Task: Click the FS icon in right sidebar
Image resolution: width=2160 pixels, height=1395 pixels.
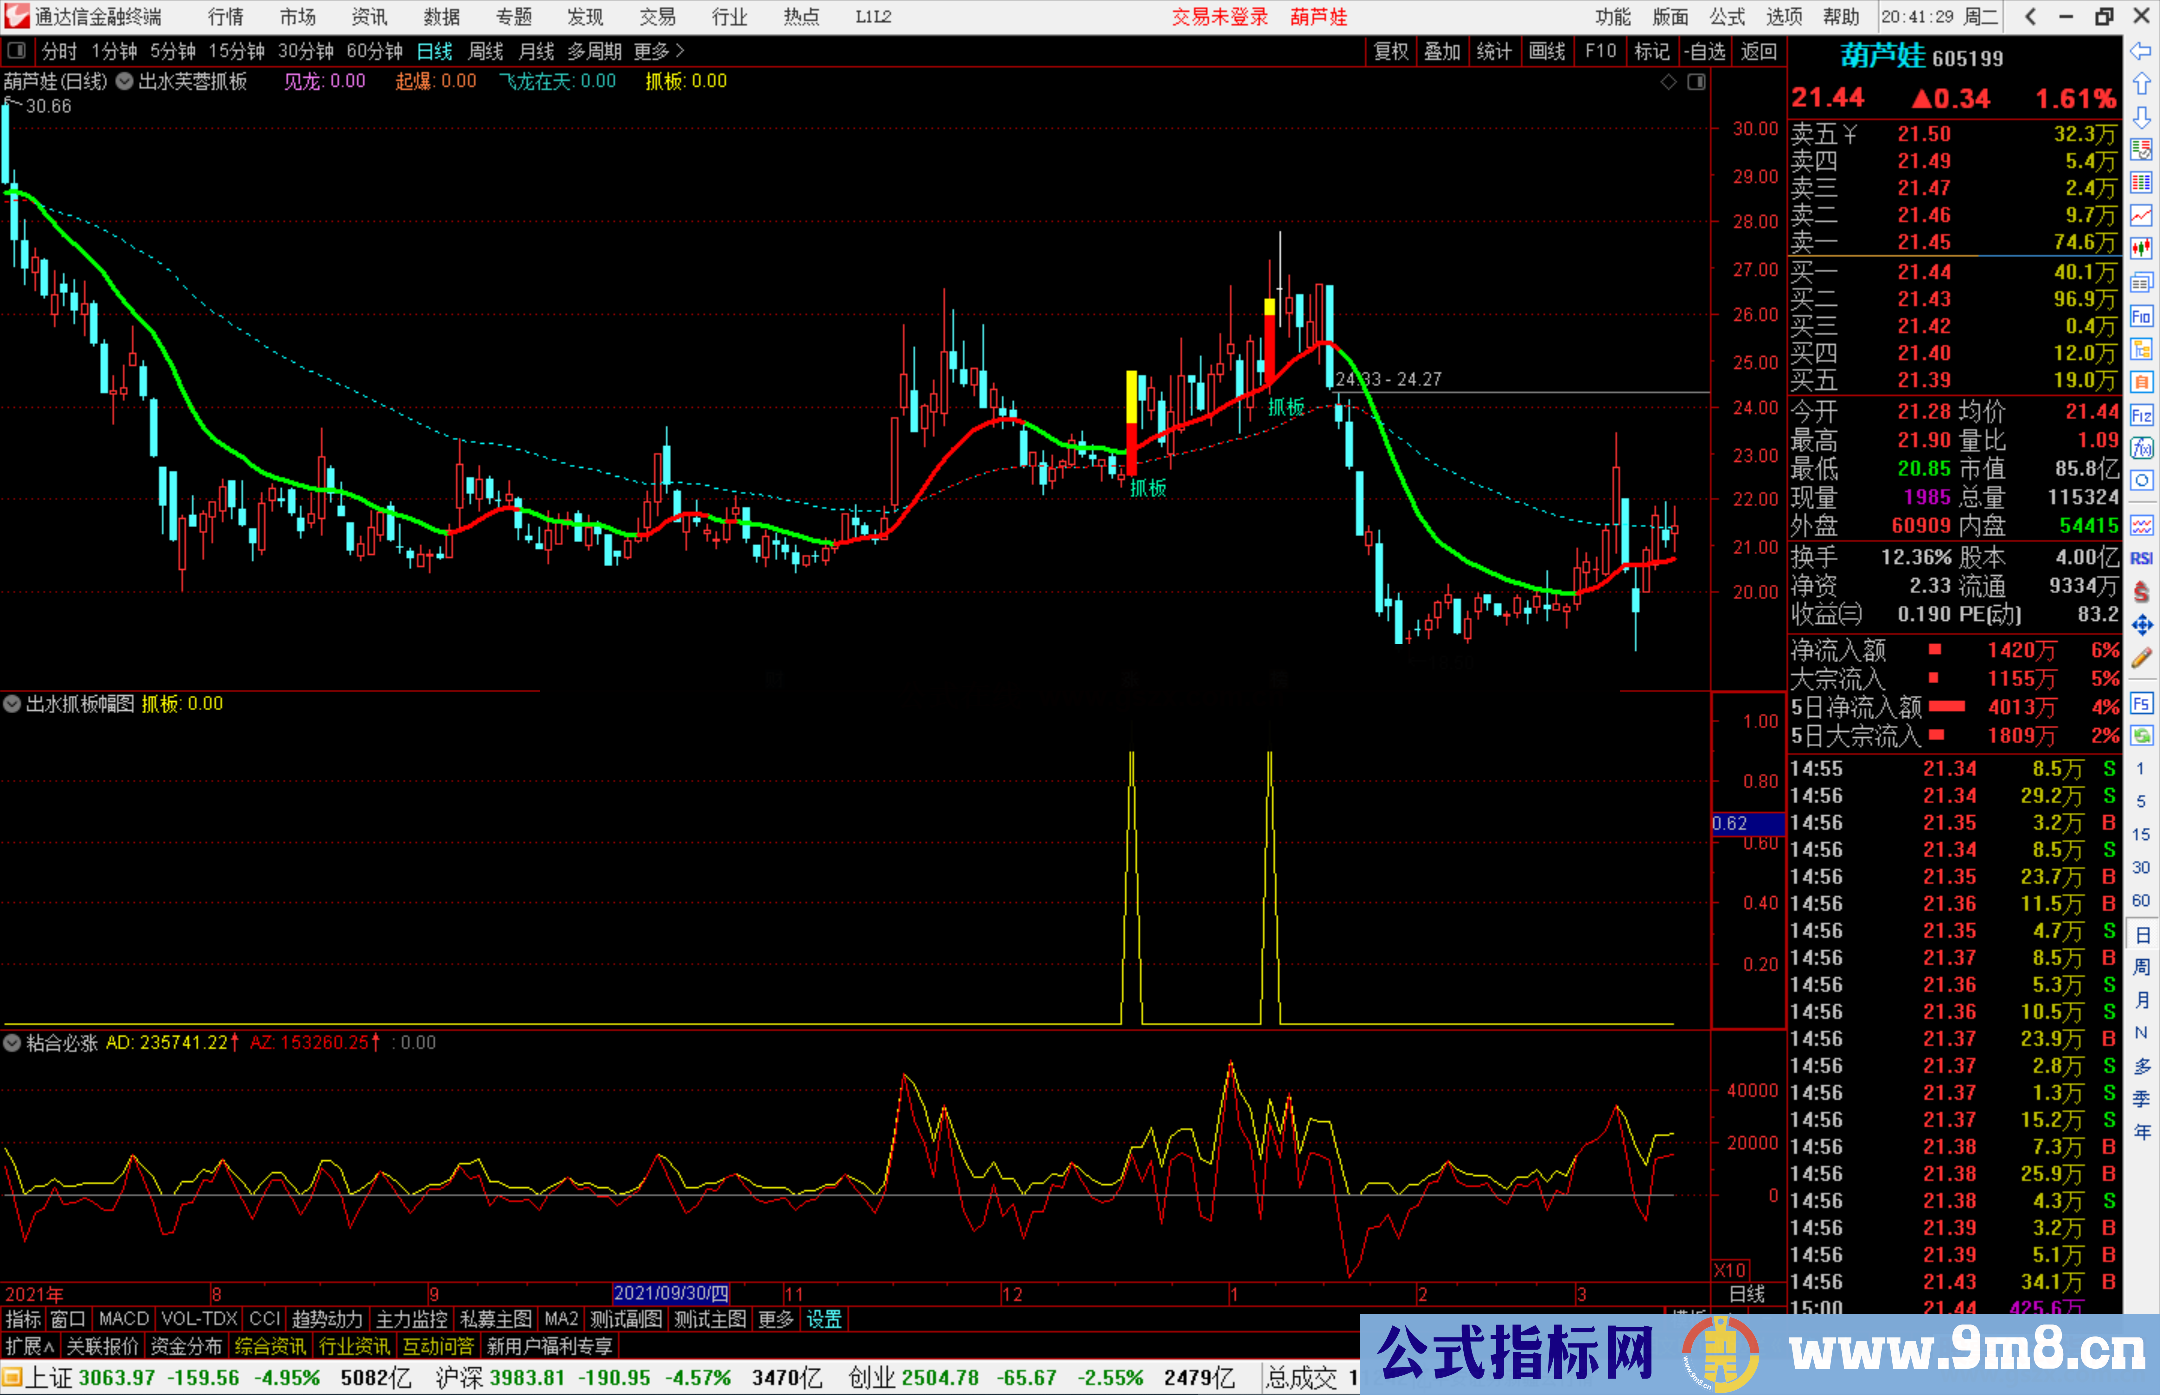Action: click(2141, 703)
